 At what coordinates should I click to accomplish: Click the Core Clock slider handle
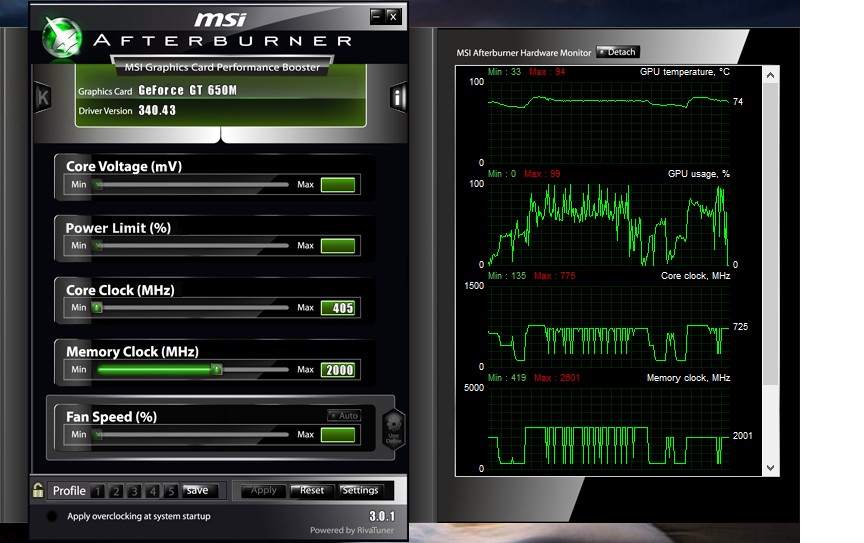pyautogui.click(x=98, y=308)
